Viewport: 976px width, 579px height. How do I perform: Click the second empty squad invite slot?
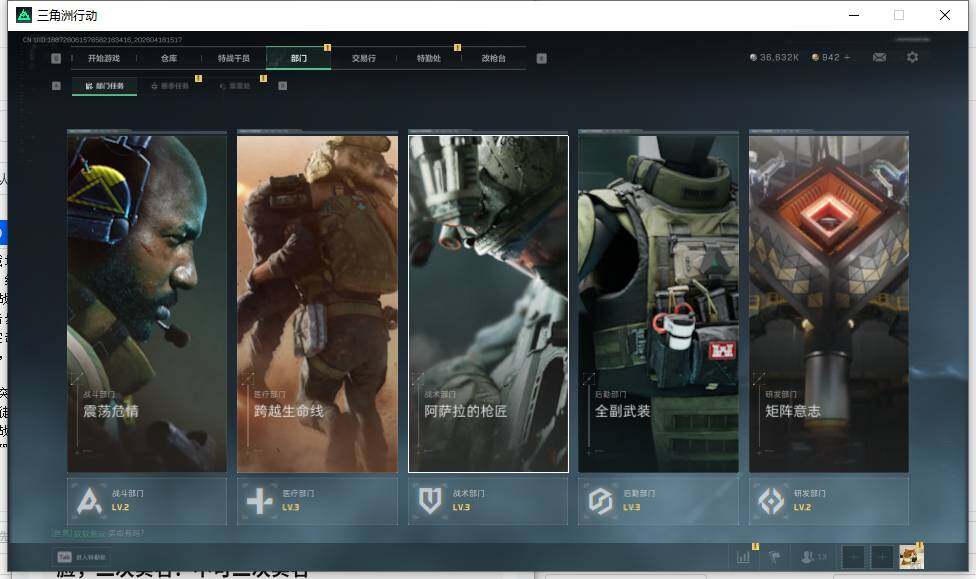(x=882, y=557)
